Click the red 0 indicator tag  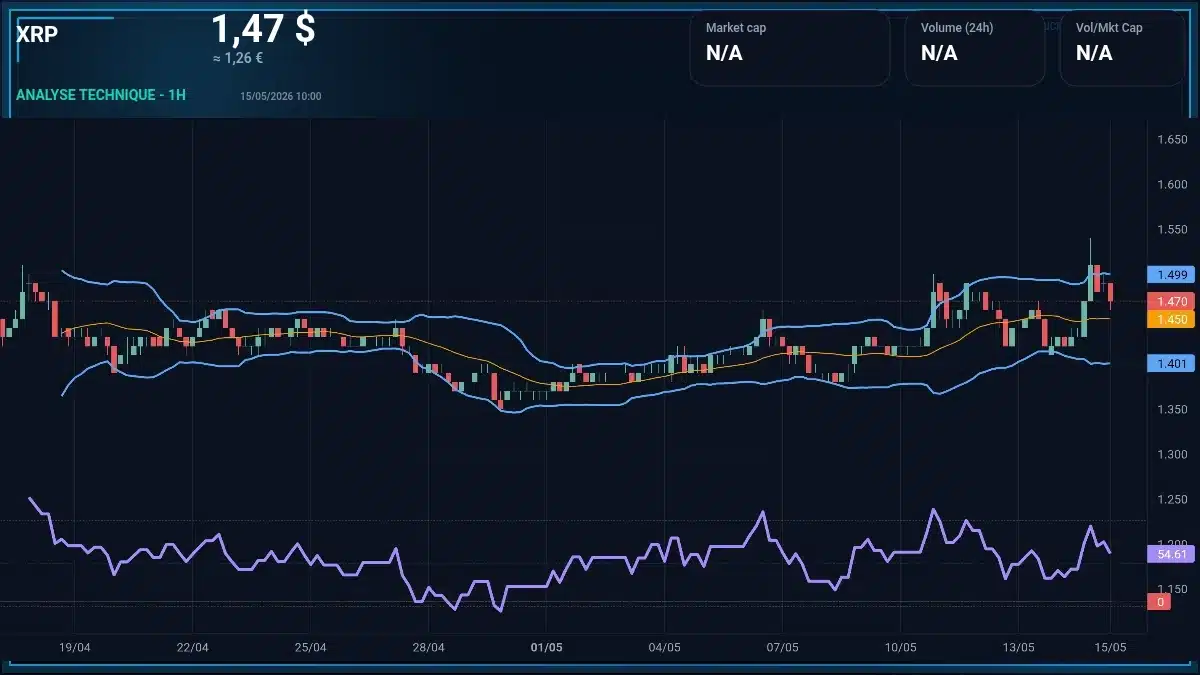click(x=1160, y=602)
